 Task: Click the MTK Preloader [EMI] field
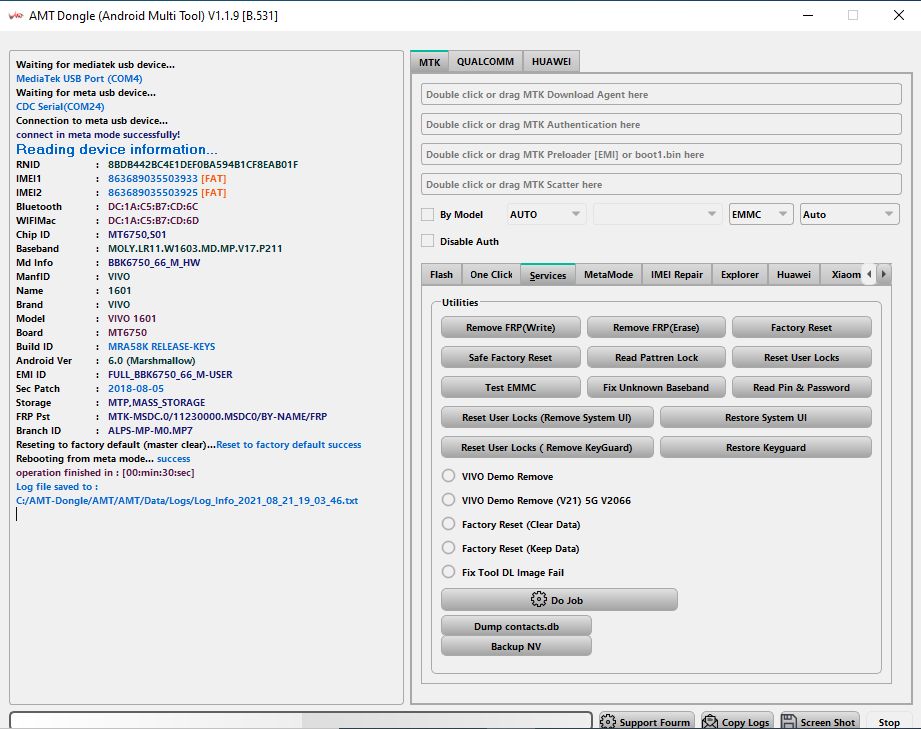pyautogui.click(x=661, y=154)
